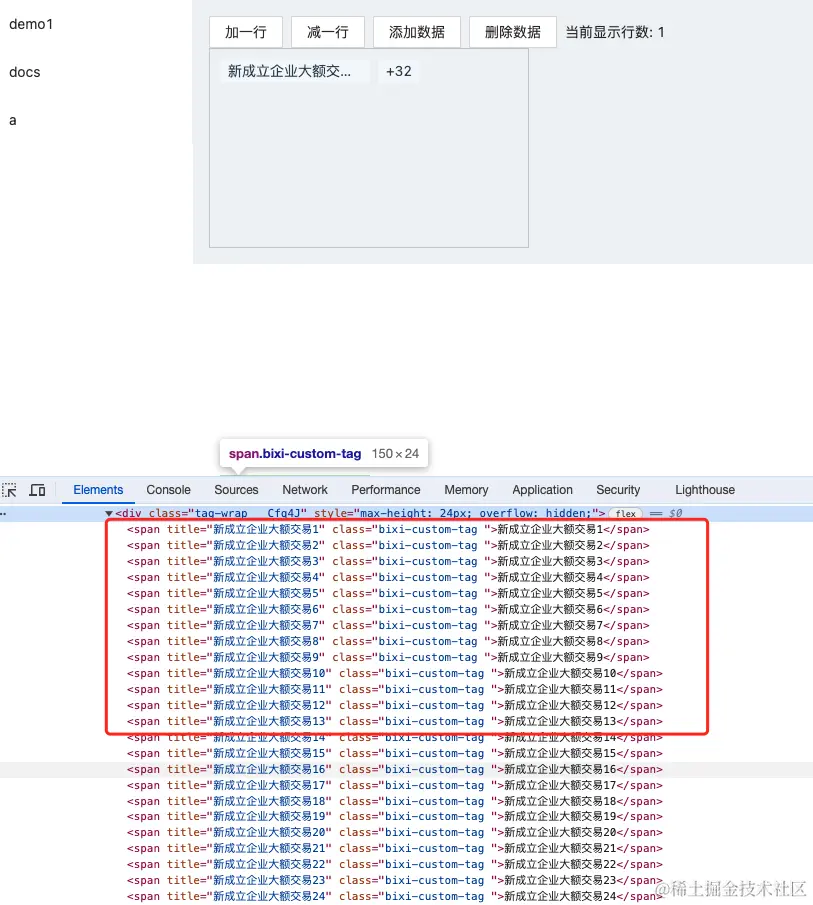Select the span row 新成立企业大额交易23

(x=395, y=881)
